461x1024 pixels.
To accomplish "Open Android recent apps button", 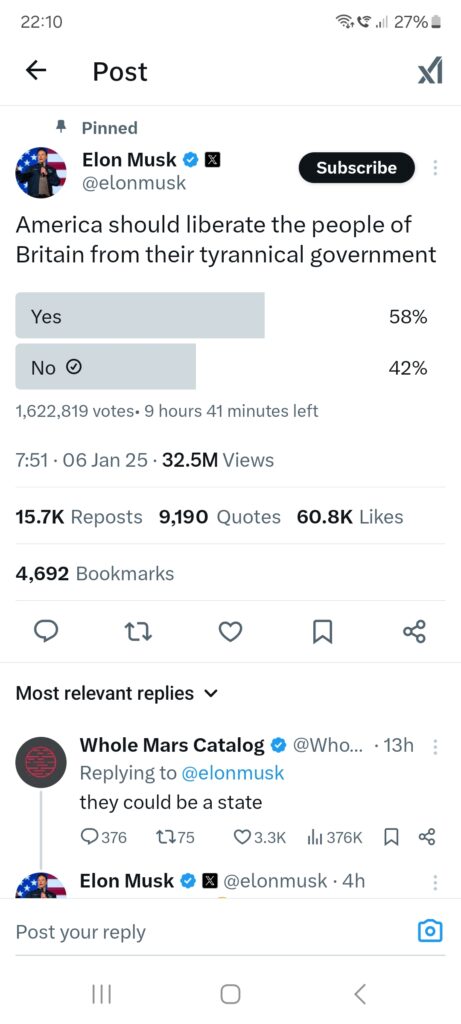I will pos(101,994).
